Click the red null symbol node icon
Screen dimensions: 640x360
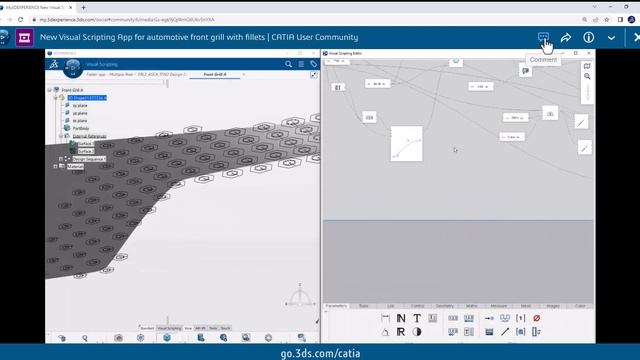(537, 318)
